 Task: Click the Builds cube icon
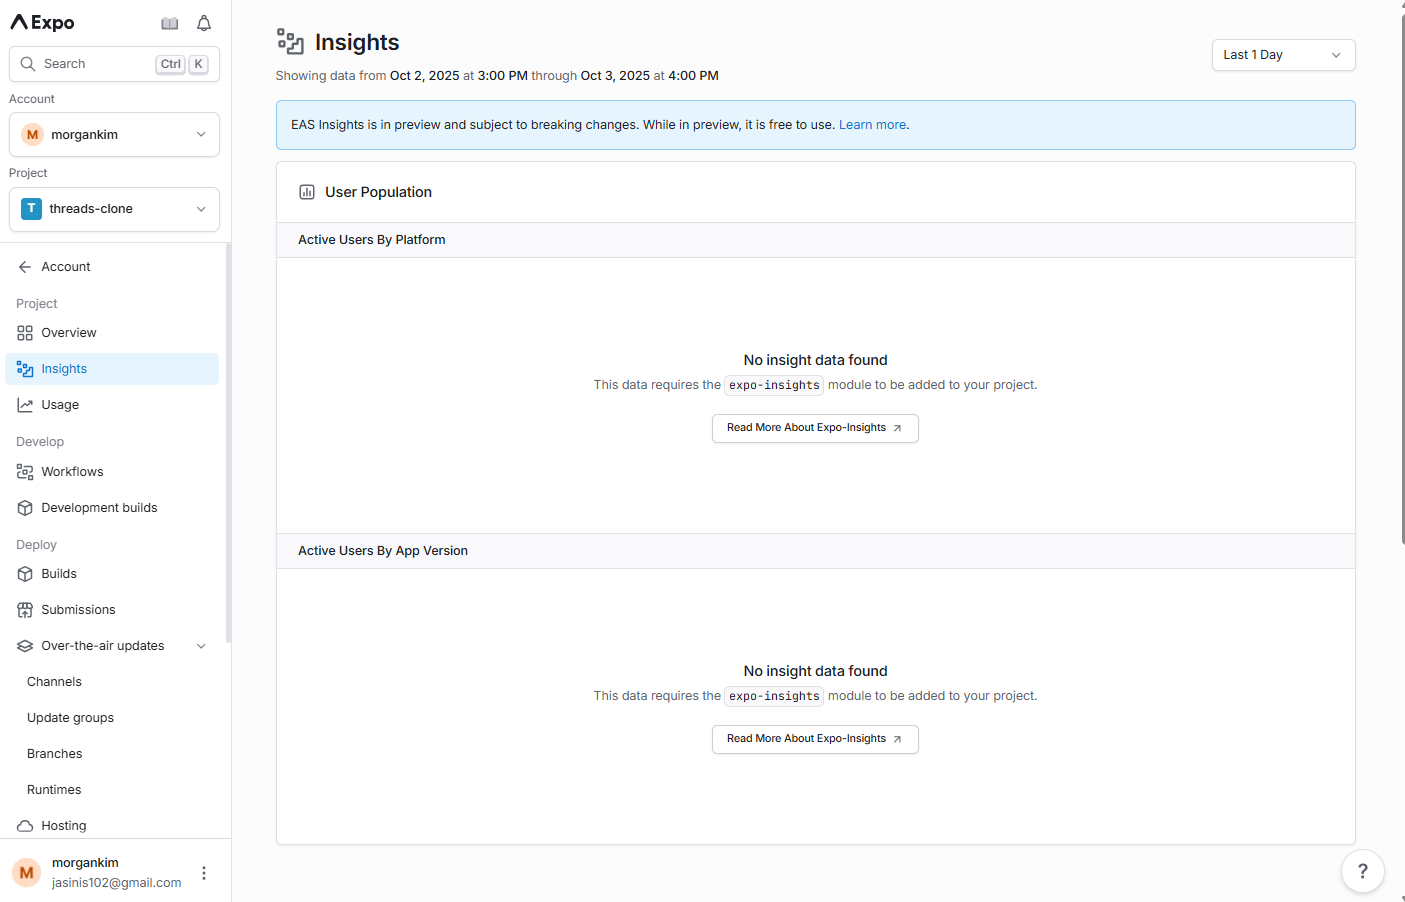(25, 574)
